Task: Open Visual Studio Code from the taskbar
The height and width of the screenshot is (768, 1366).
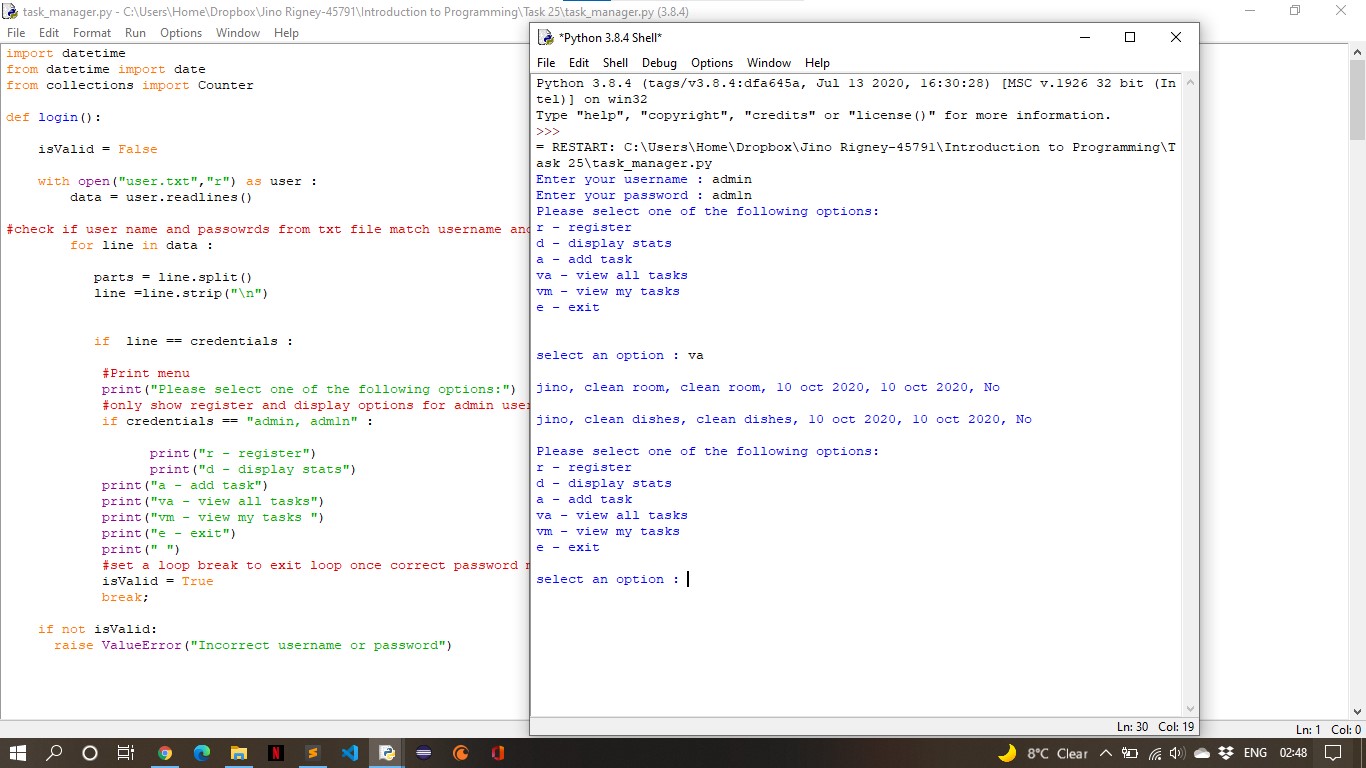Action: click(349, 753)
